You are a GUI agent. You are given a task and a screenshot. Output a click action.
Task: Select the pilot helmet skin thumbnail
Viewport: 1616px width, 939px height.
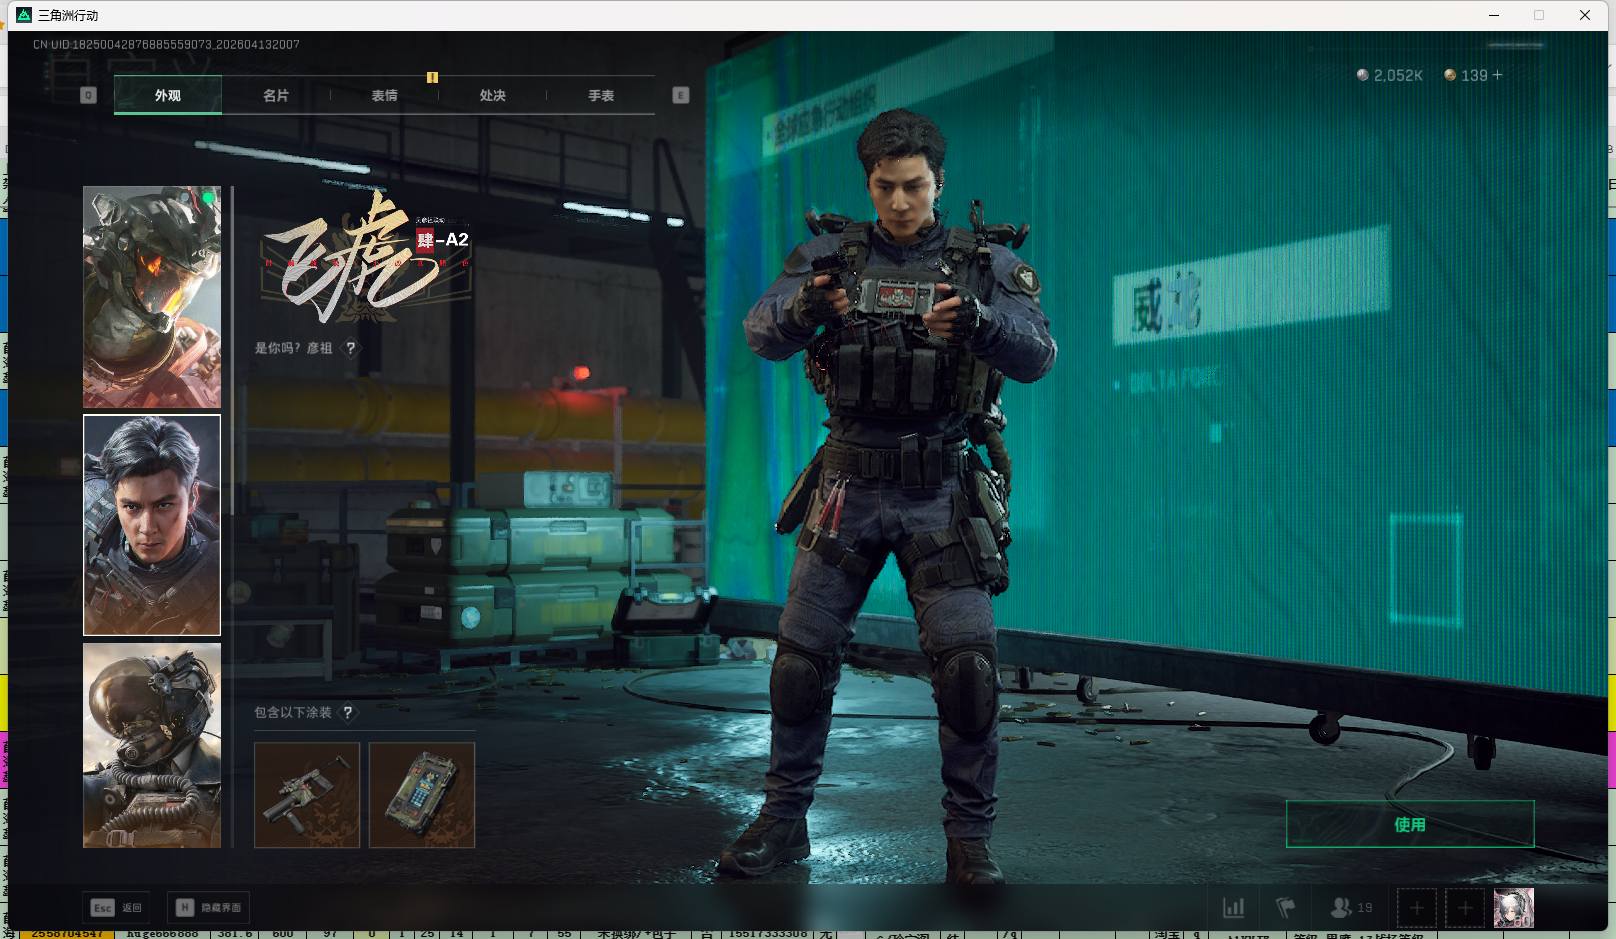coord(152,745)
